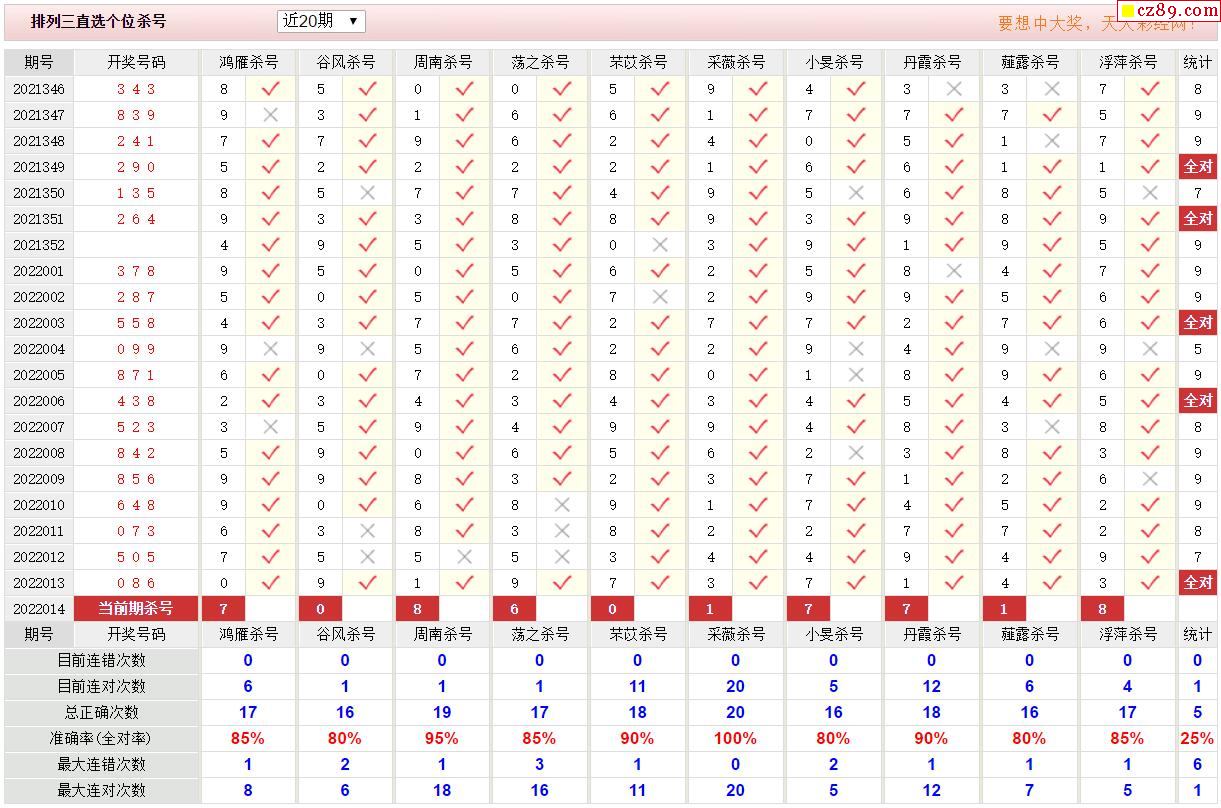Screen dimensions: 1221x808
Task: Click the grey X for 周南杀号 in row 2022012
Action: (465, 557)
